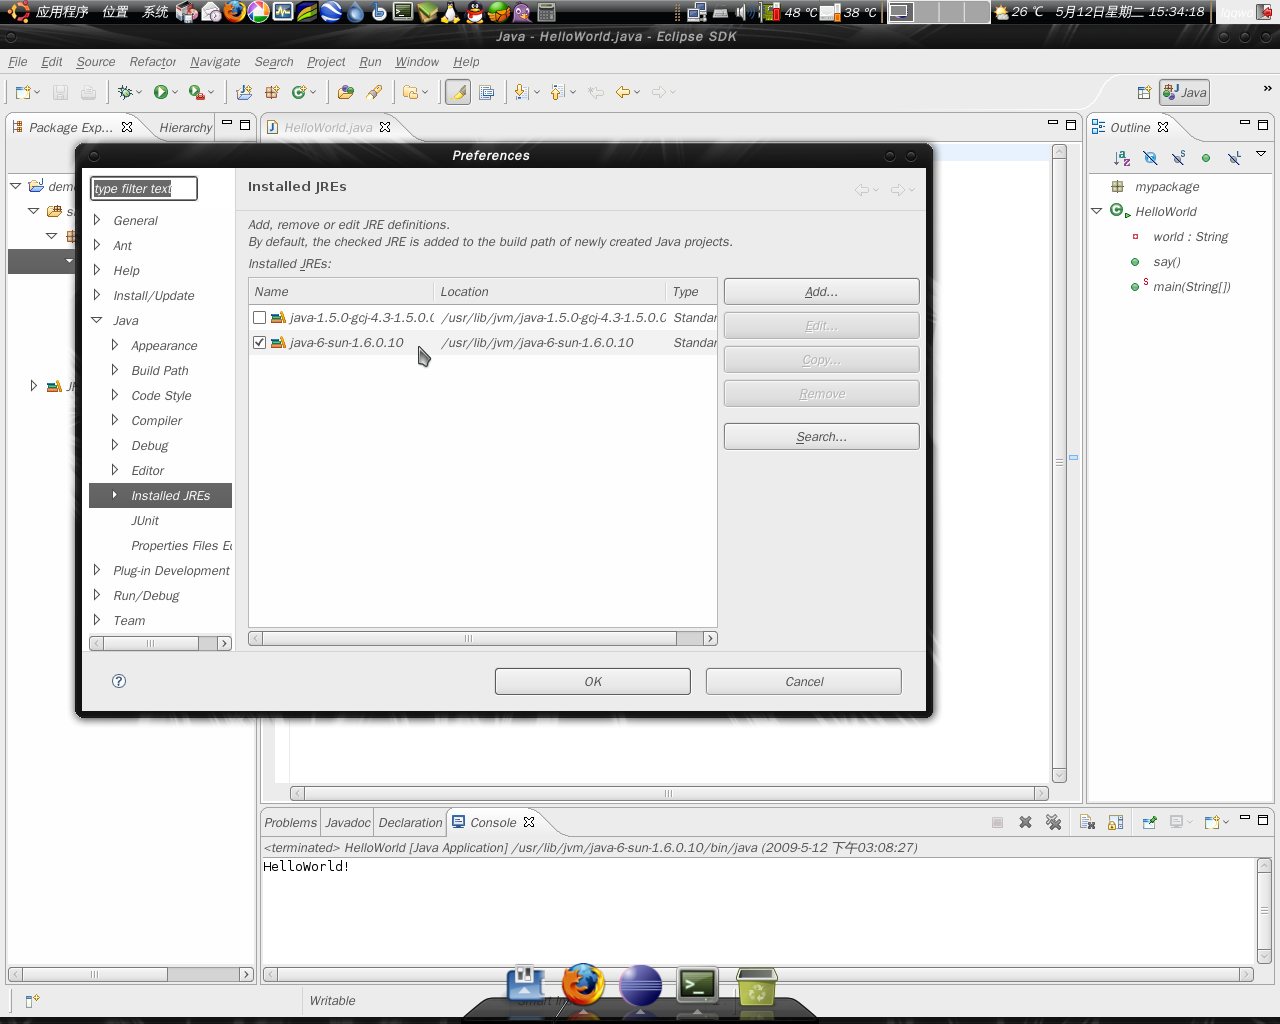Click the terminal icon in bottom dock
Image resolution: width=1280 pixels, height=1024 pixels.
coord(697,986)
